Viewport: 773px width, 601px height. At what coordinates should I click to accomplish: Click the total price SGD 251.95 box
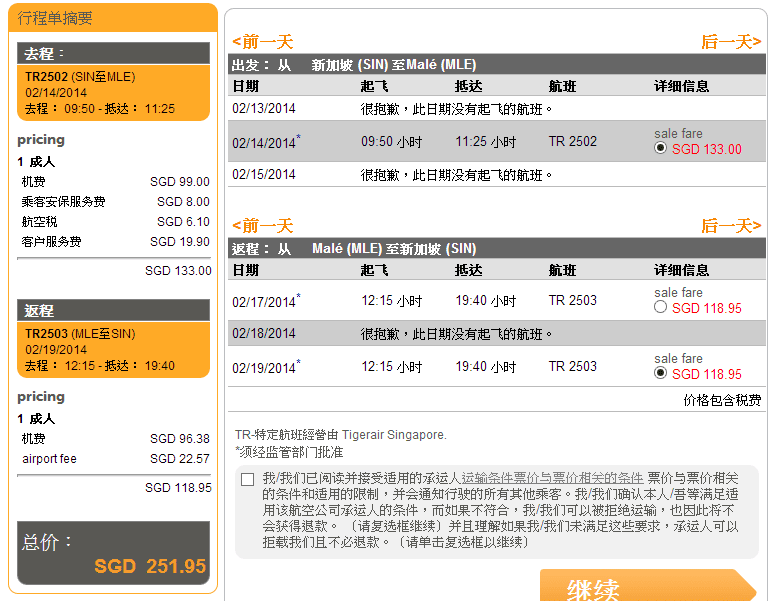coord(113,555)
